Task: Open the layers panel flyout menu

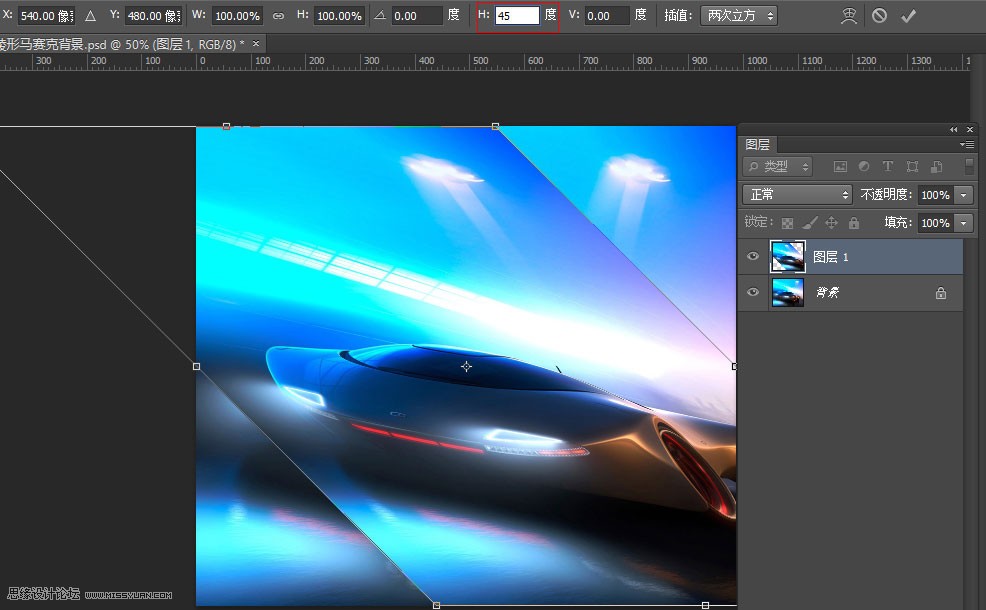Action: point(967,144)
